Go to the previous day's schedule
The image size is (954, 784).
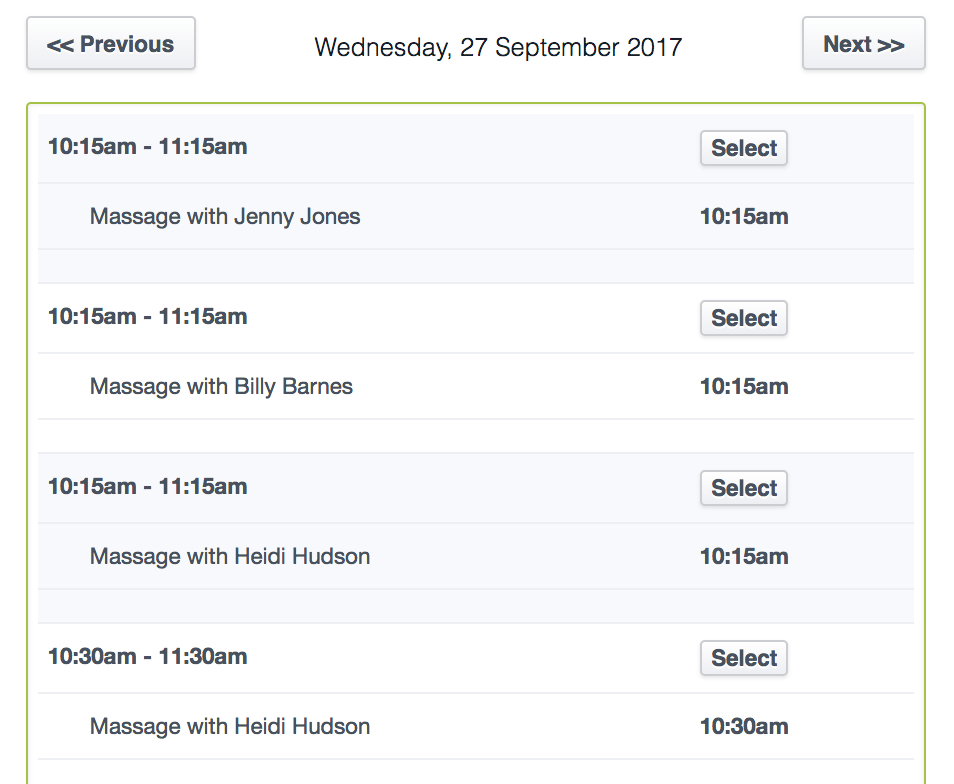(110, 43)
